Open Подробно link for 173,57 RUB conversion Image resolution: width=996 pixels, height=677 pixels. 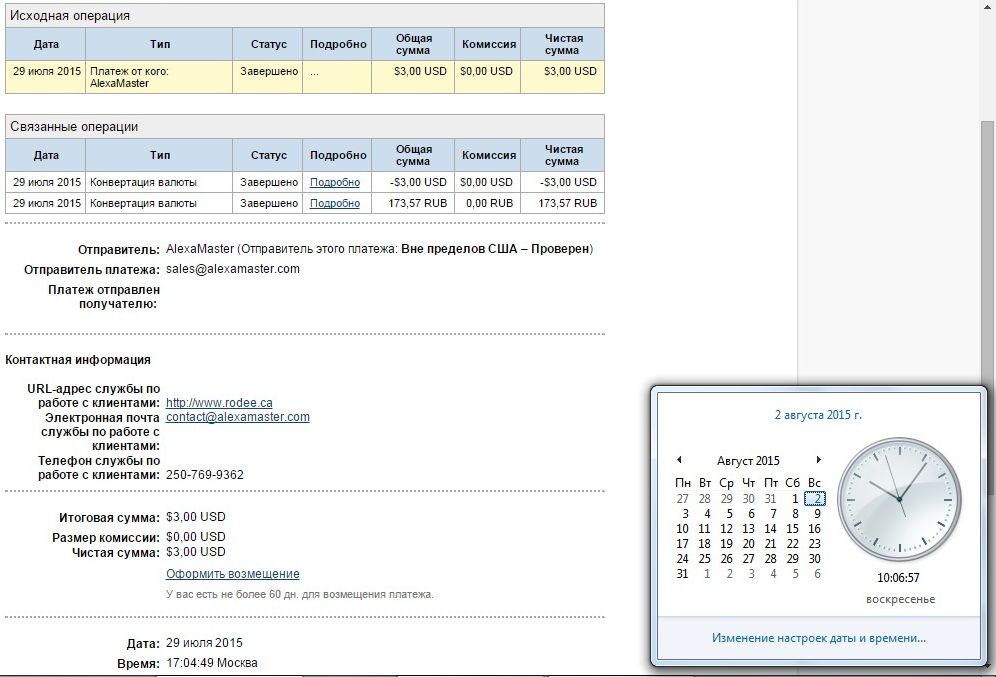334,203
